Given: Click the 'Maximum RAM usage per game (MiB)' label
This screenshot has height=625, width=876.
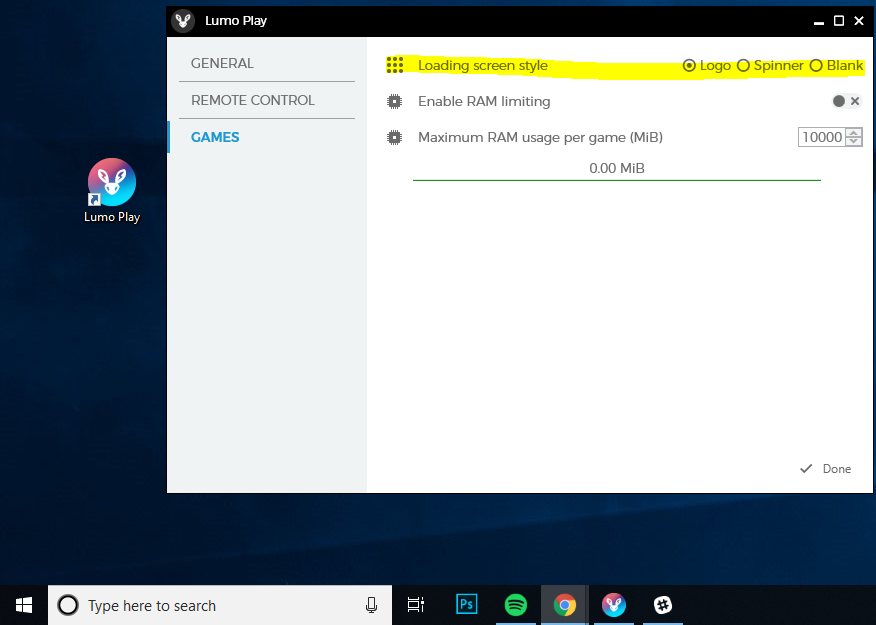Looking at the screenshot, I should tap(540, 137).
